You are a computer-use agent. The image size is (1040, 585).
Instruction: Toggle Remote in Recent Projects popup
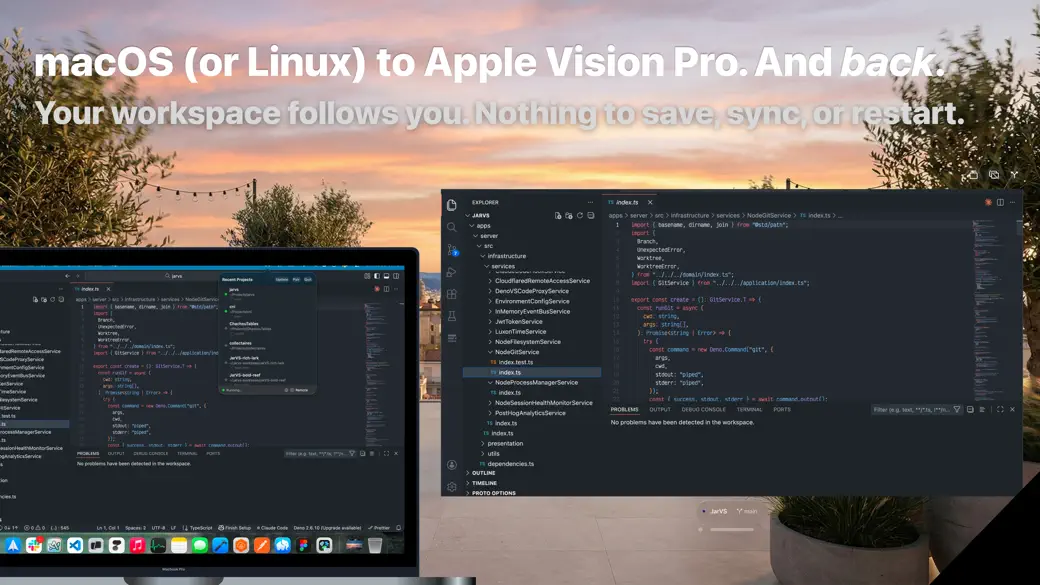(298, 390)
